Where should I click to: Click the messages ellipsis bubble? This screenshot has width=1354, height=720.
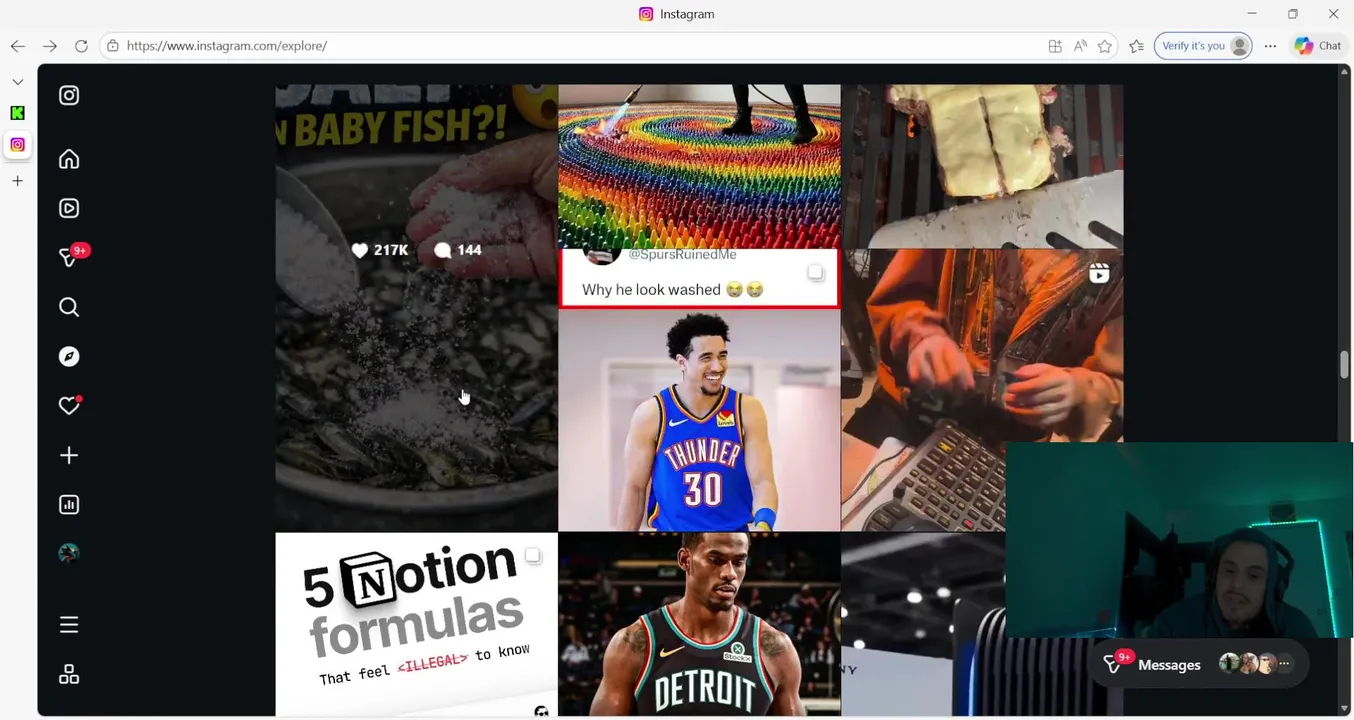coord(1285,664)
